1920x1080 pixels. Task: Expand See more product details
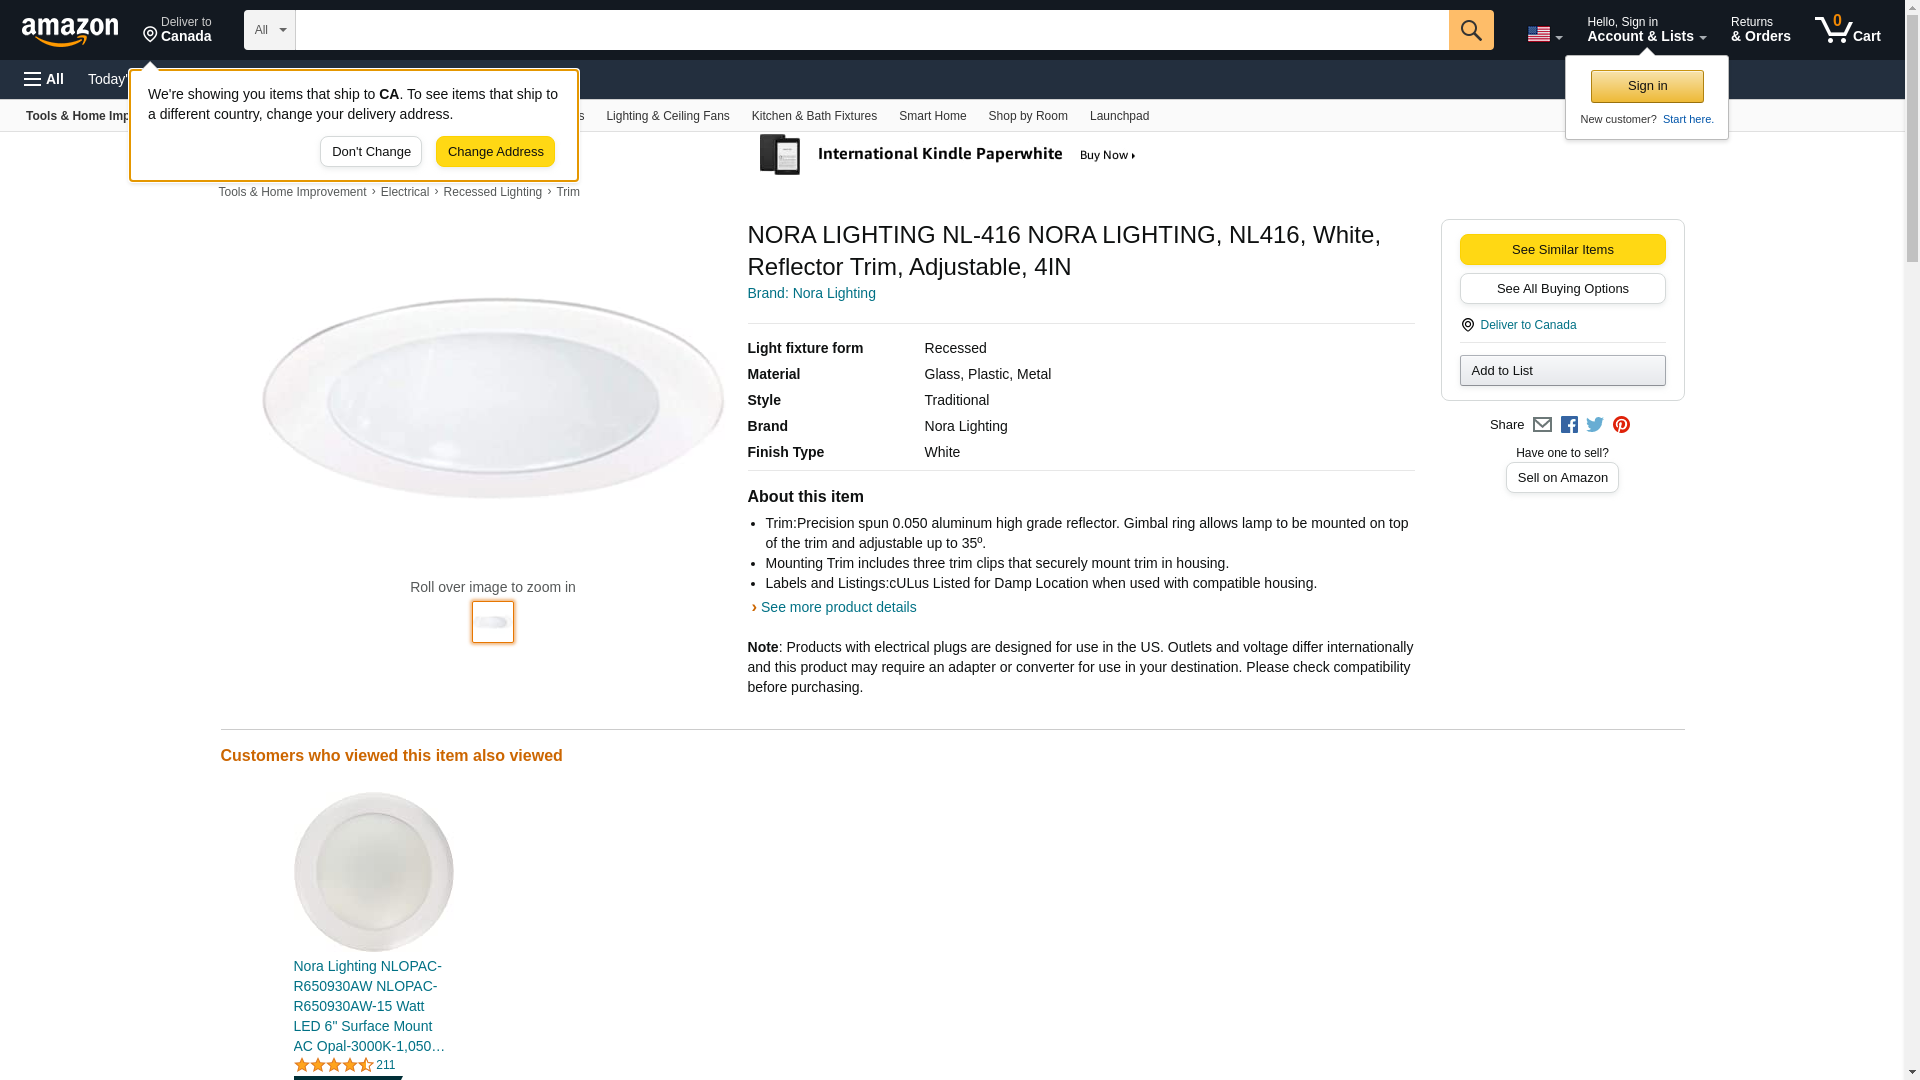[x=837, y=607]
